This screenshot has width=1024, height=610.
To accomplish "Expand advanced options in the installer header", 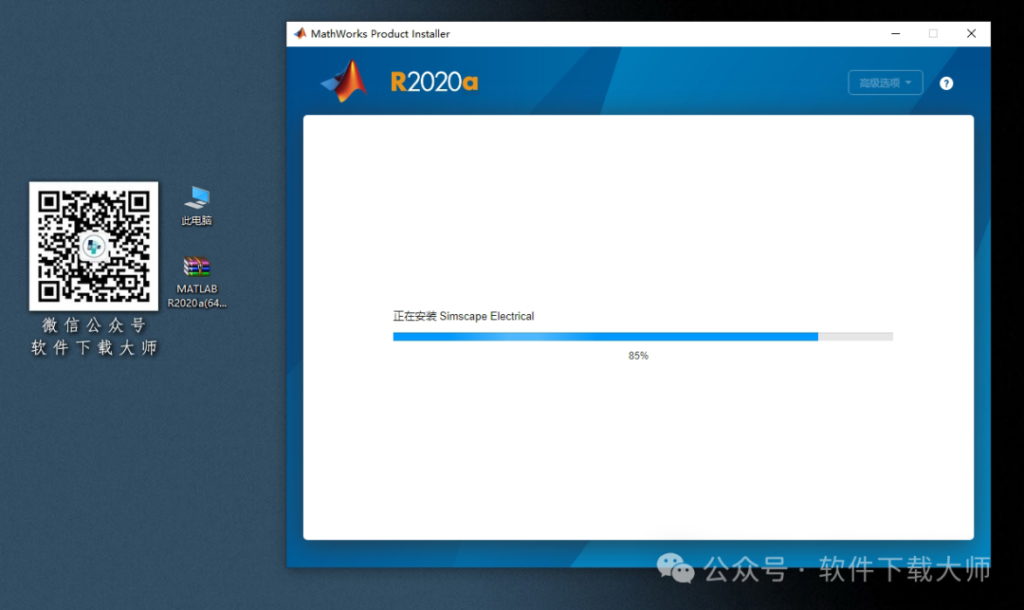I will tap(884, 83).
